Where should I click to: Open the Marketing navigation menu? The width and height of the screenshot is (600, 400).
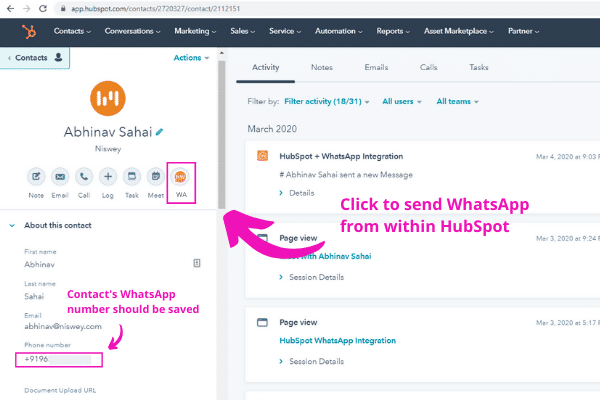(195, 31)
